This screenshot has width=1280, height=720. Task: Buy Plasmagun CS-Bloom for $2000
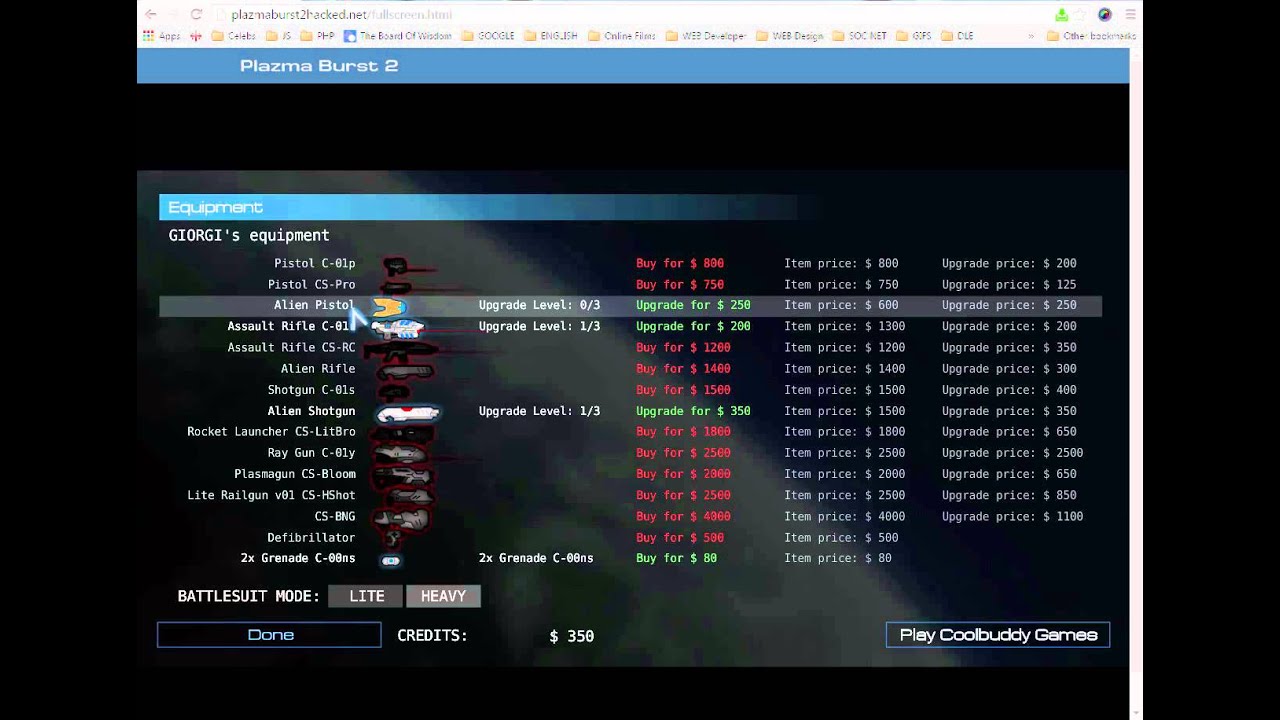coord(683,474)
